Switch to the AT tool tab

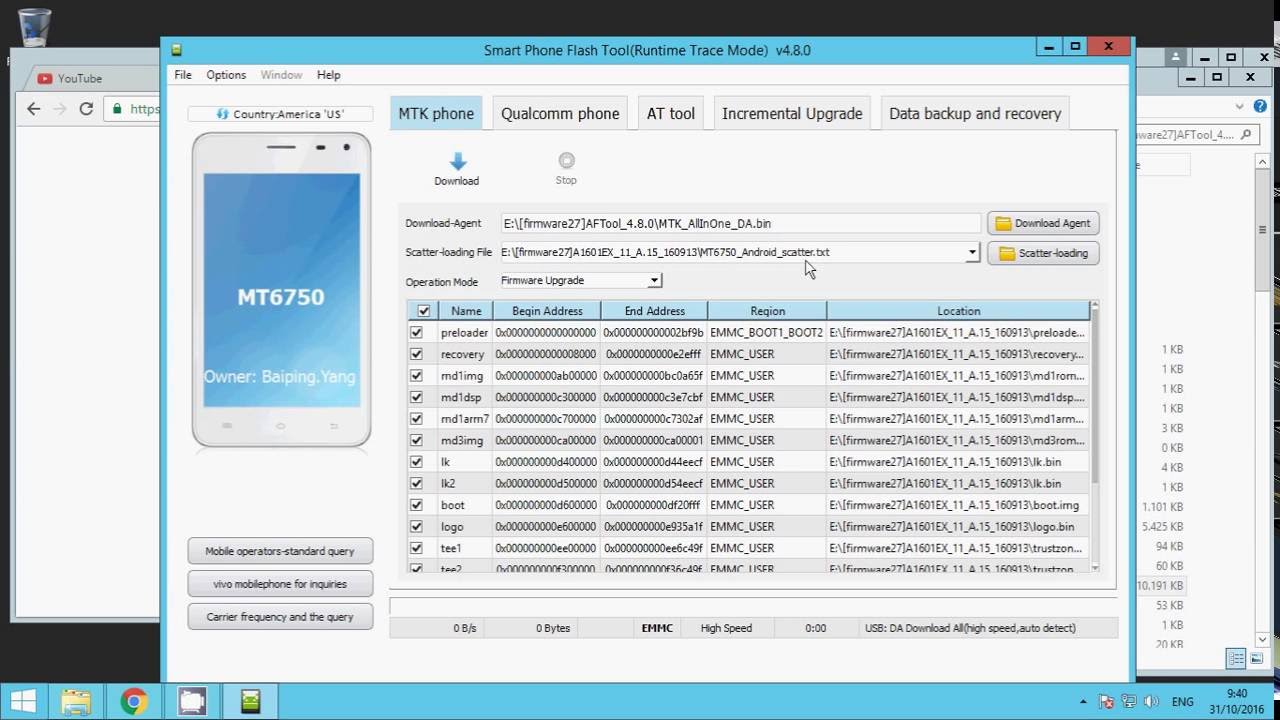670,113
